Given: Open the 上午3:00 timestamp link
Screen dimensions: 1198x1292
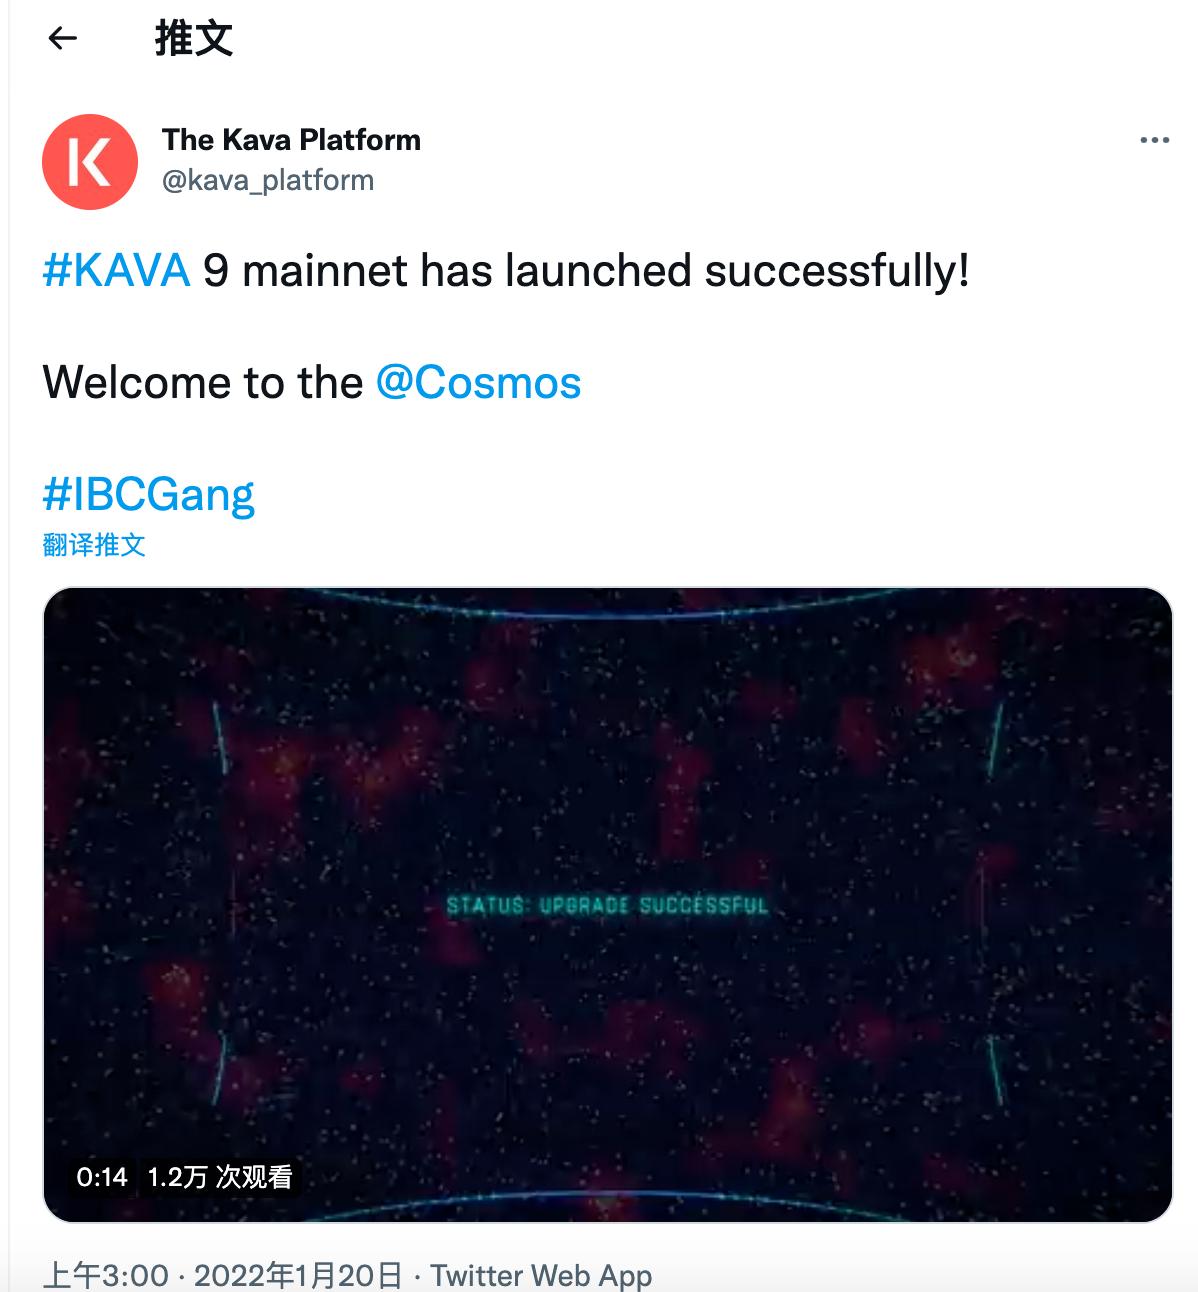Looking at the screenshot, I should pos(106,1276).
